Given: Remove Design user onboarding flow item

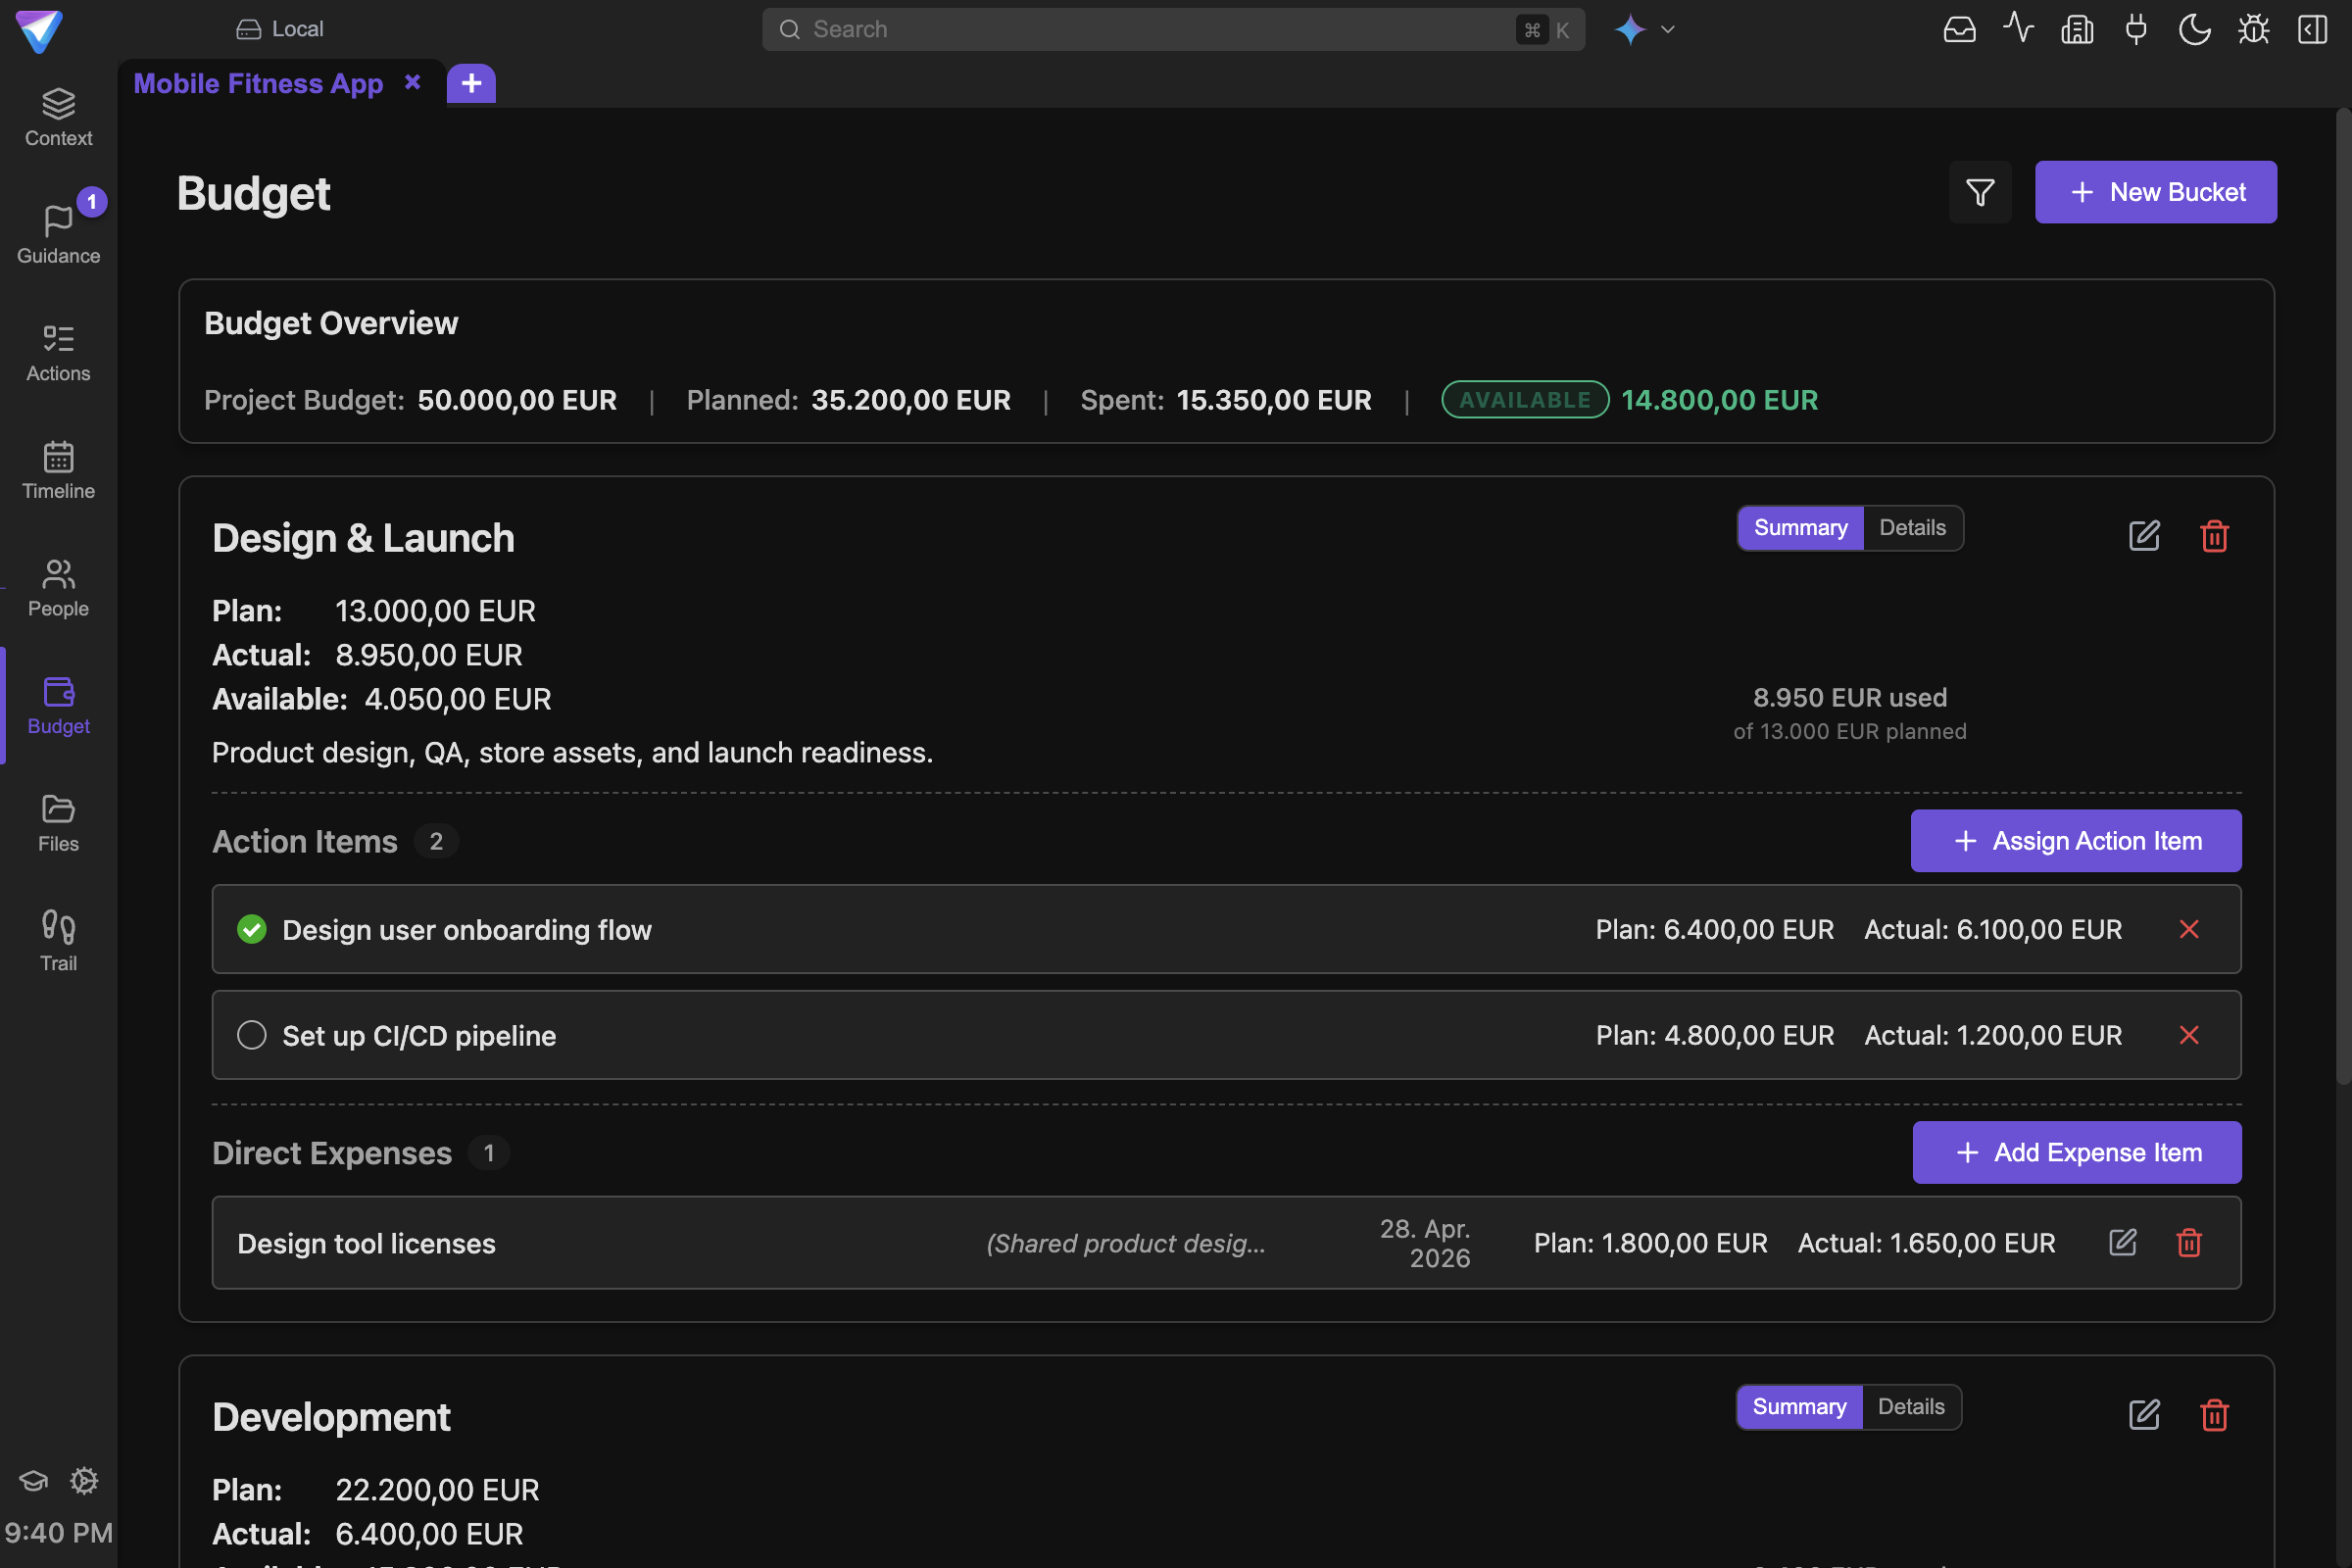Looking at the screenshot, I should click(2189, 930).
